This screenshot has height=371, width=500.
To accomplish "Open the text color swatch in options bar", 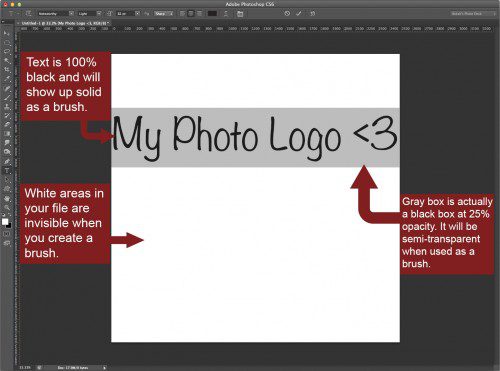I will tap(212, 14).
